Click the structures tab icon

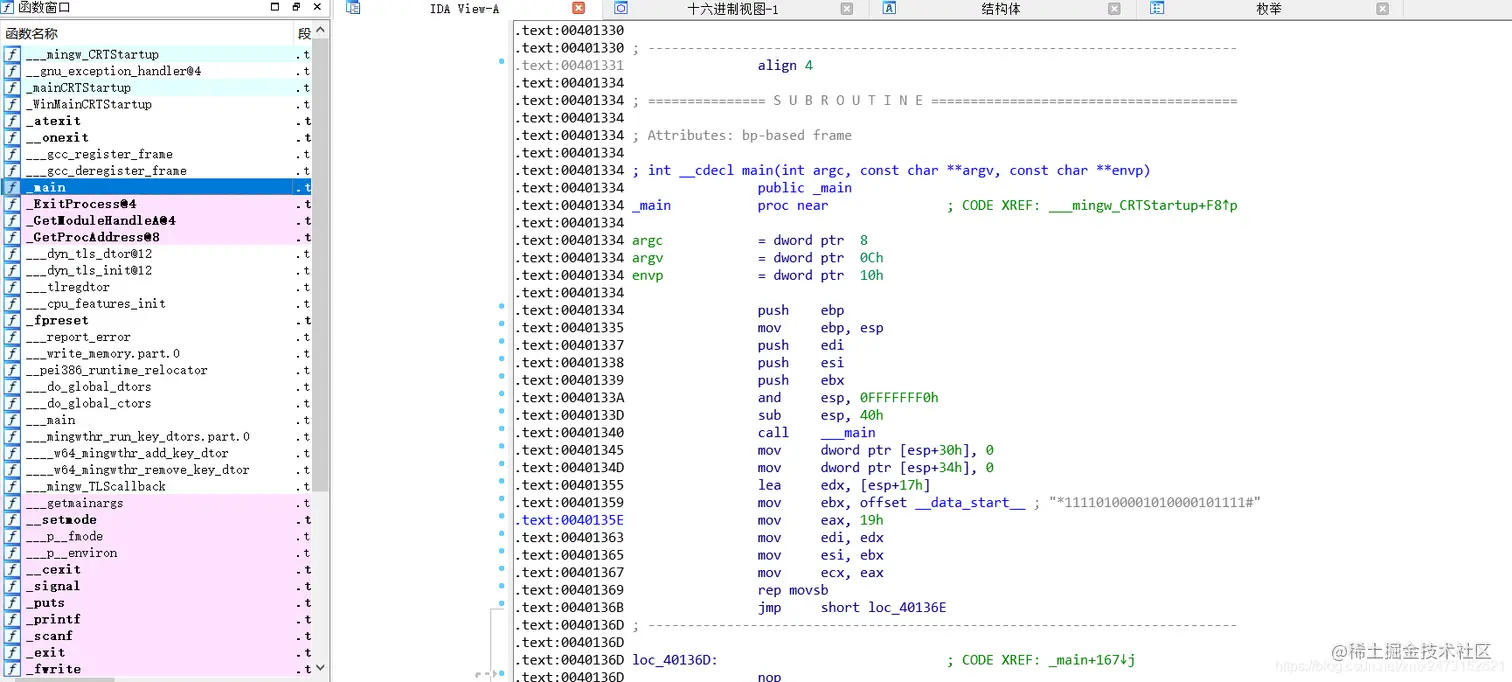889,8
